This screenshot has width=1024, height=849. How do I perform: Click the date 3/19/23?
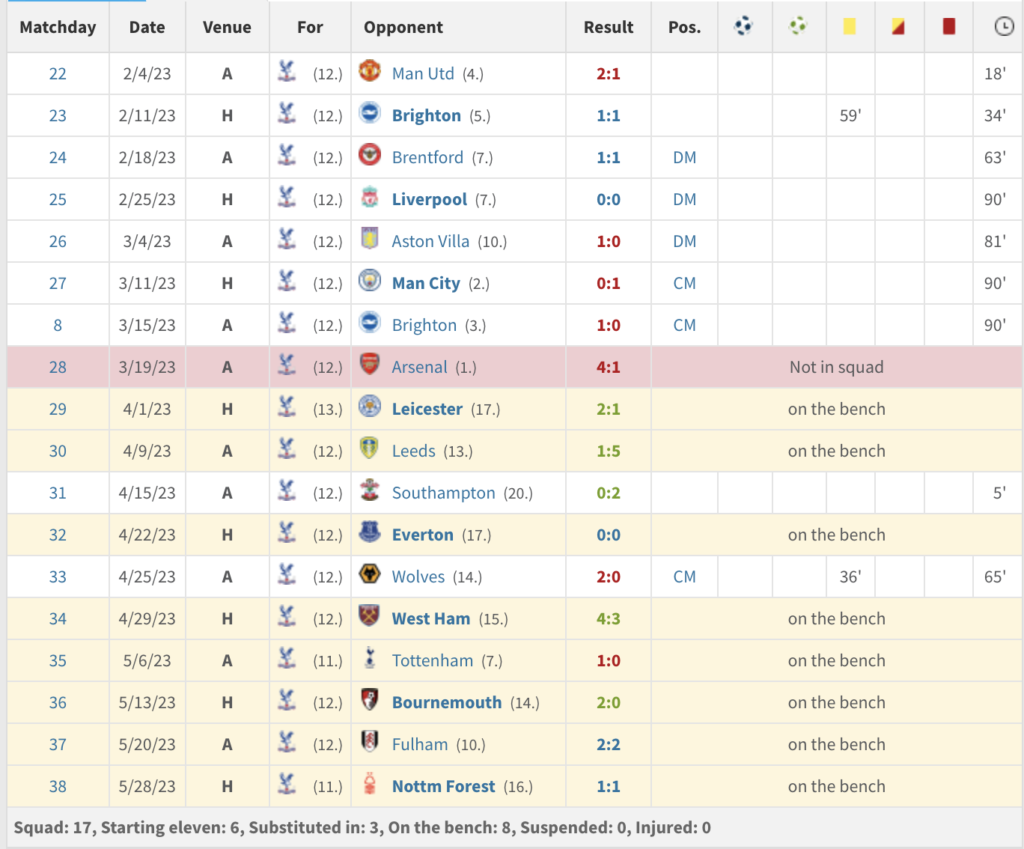coord(147,367)
